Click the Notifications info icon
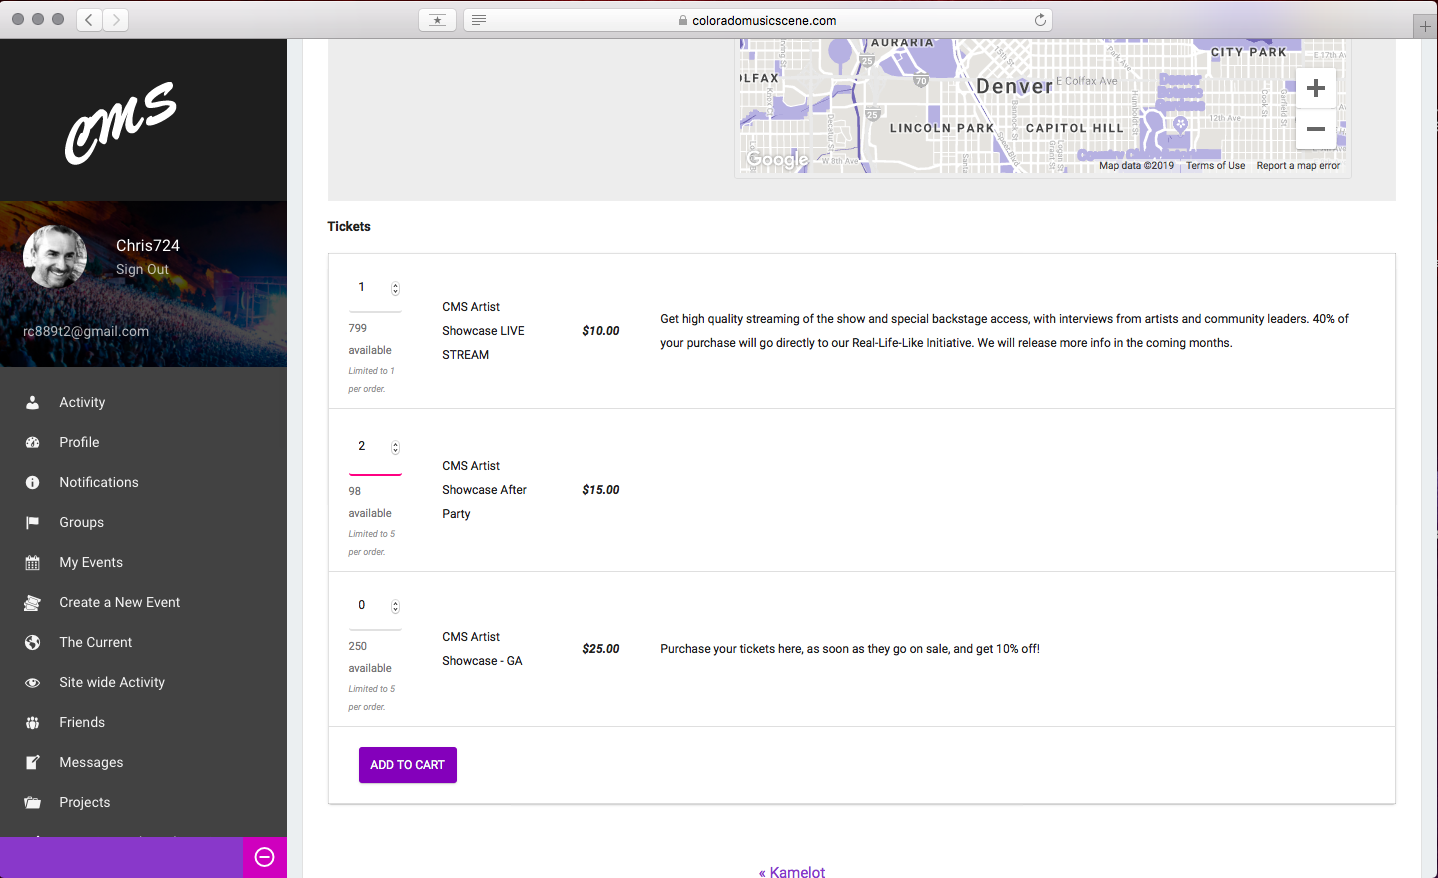 click(32, 482)
